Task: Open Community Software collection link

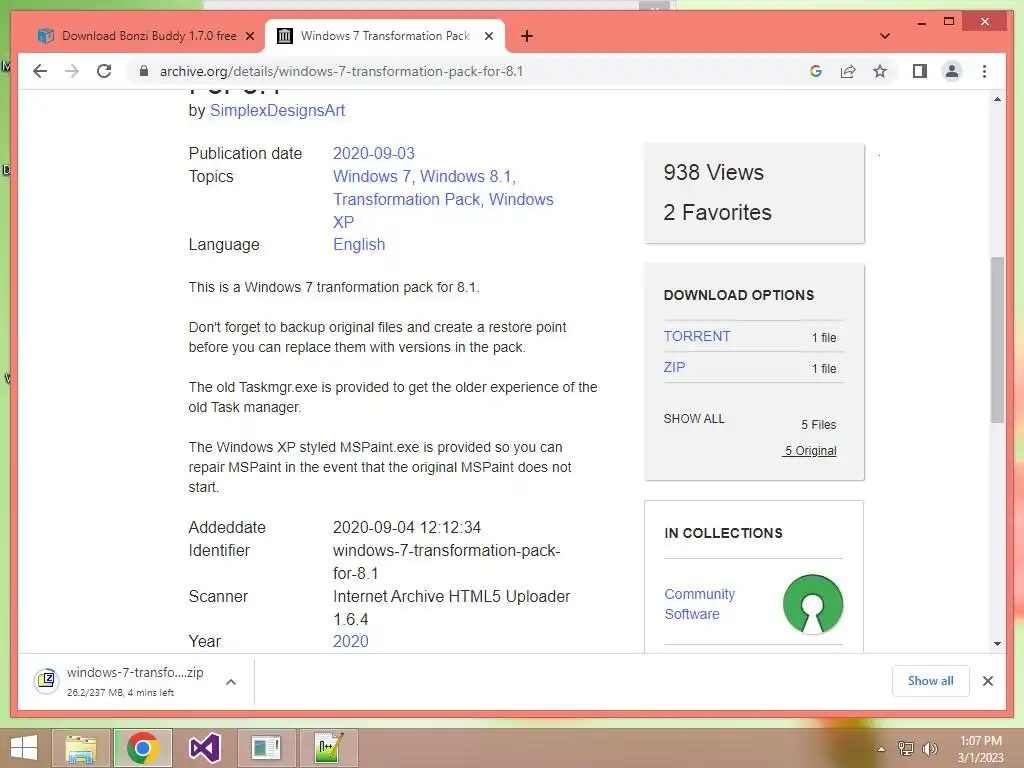Action: coord(699,604)
